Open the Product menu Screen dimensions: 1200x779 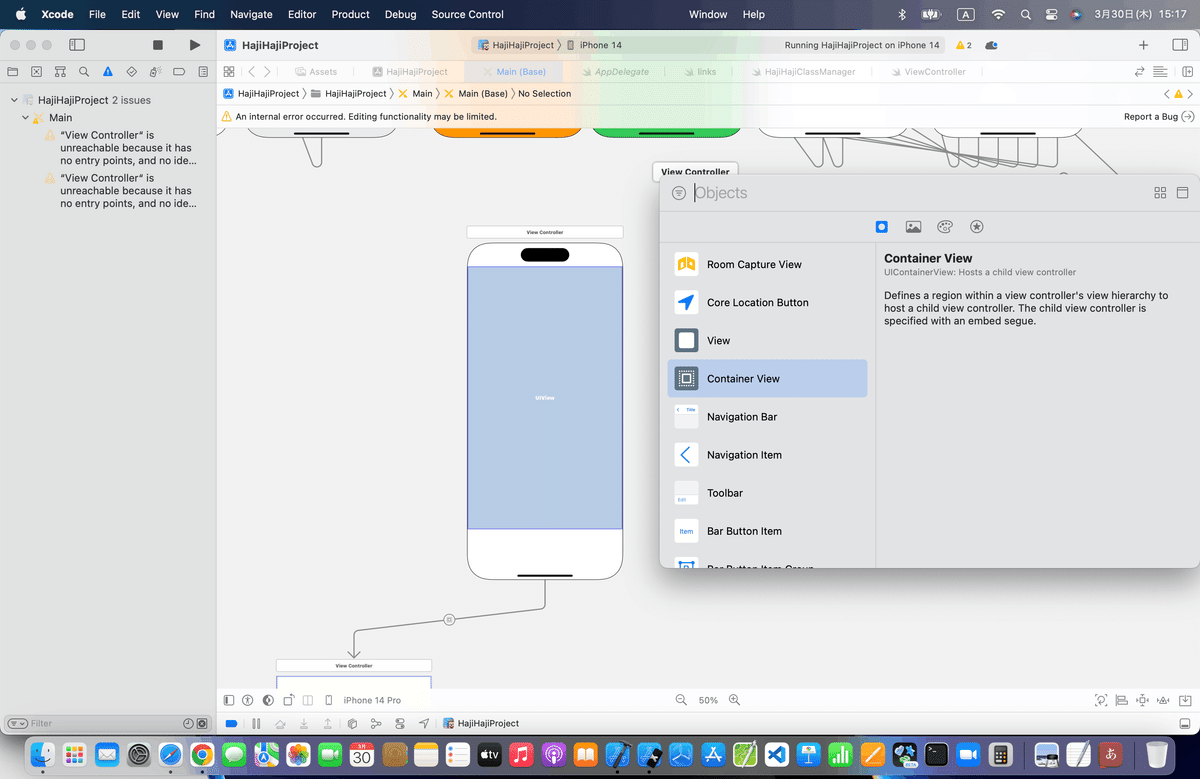pyautogui.click(x=350, y=14)
